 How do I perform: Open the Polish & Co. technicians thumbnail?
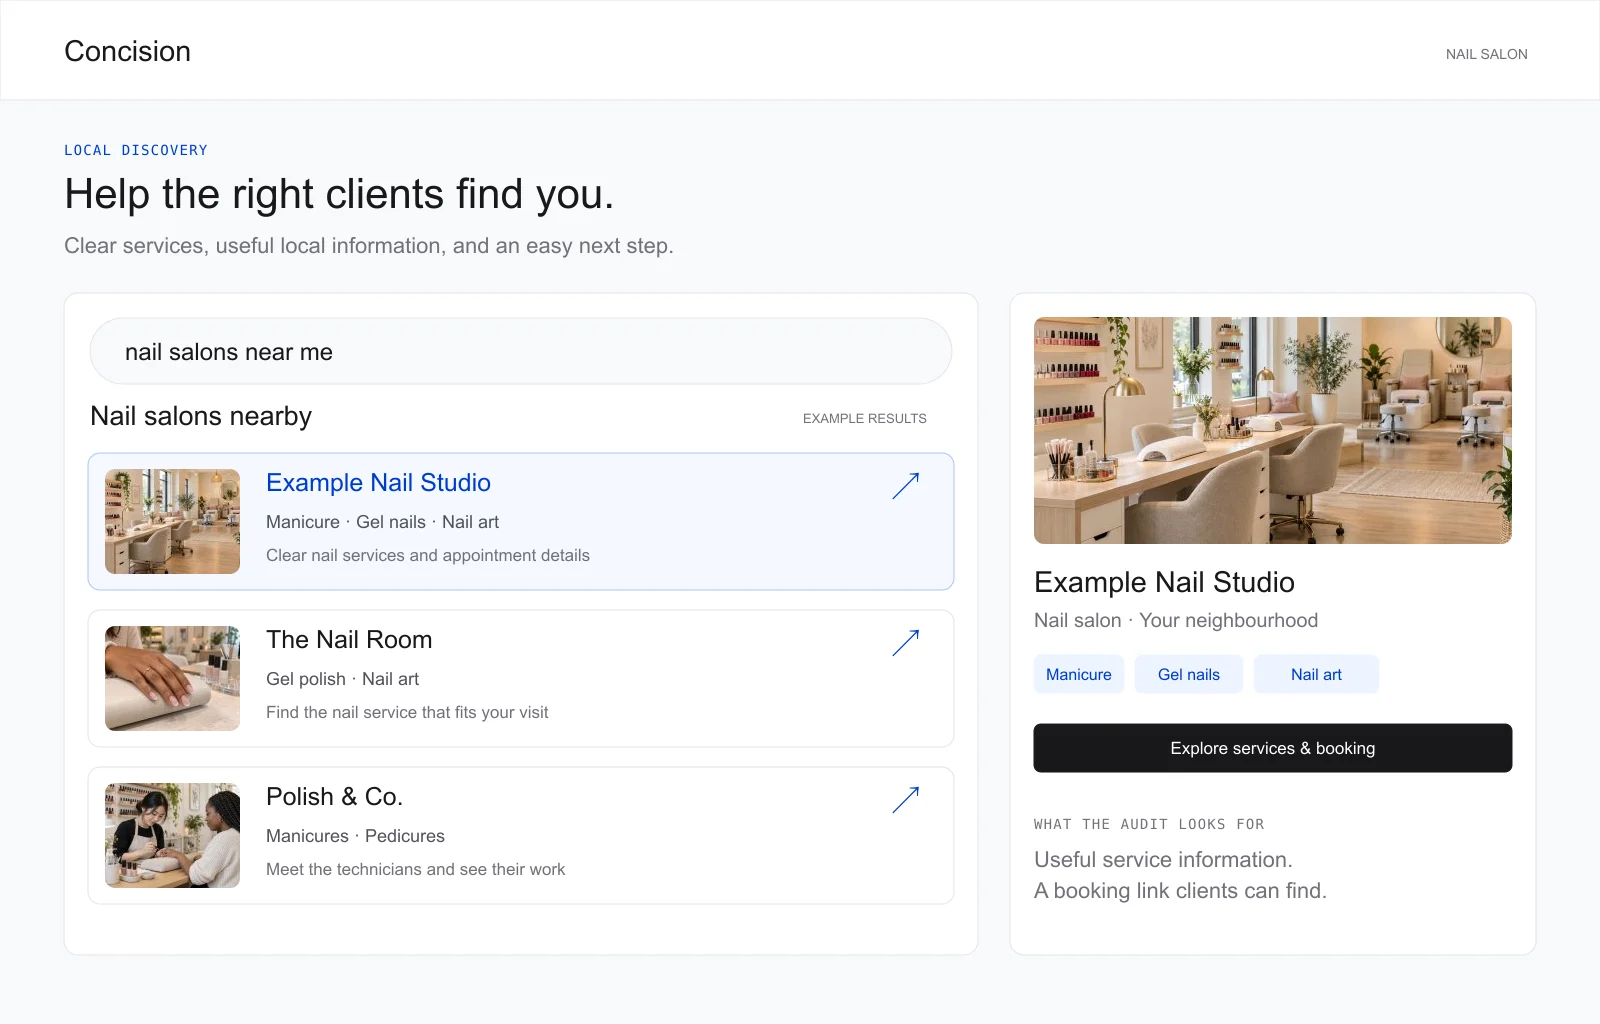pos(172,835)
